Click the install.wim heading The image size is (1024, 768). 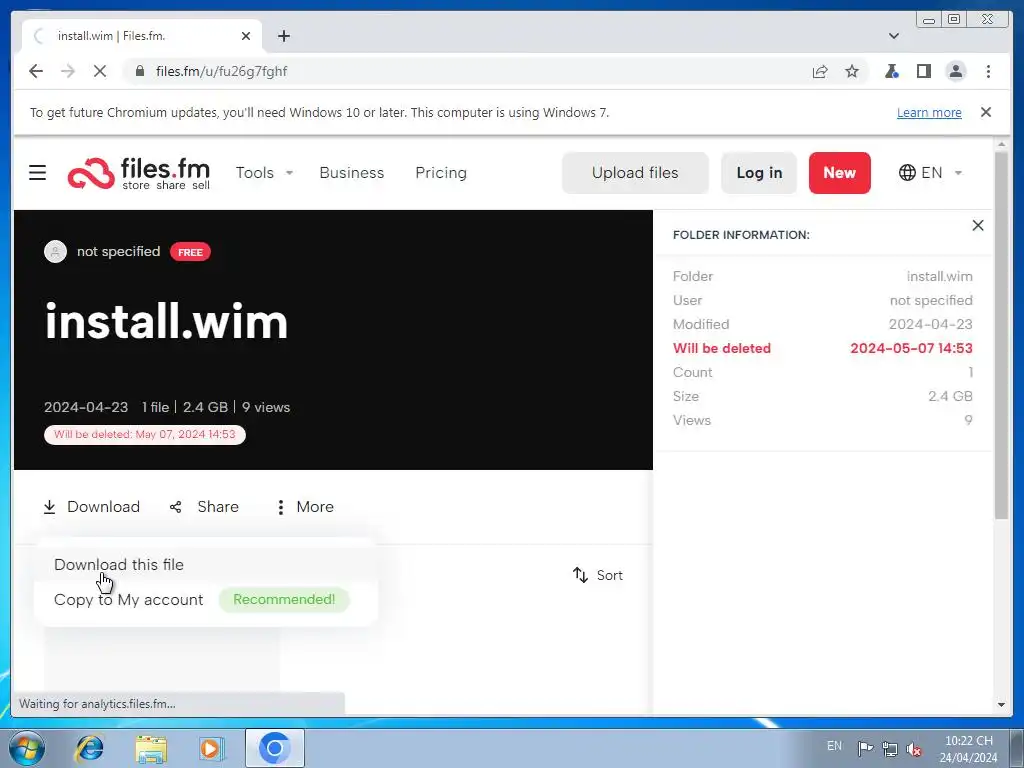[167, 321]
